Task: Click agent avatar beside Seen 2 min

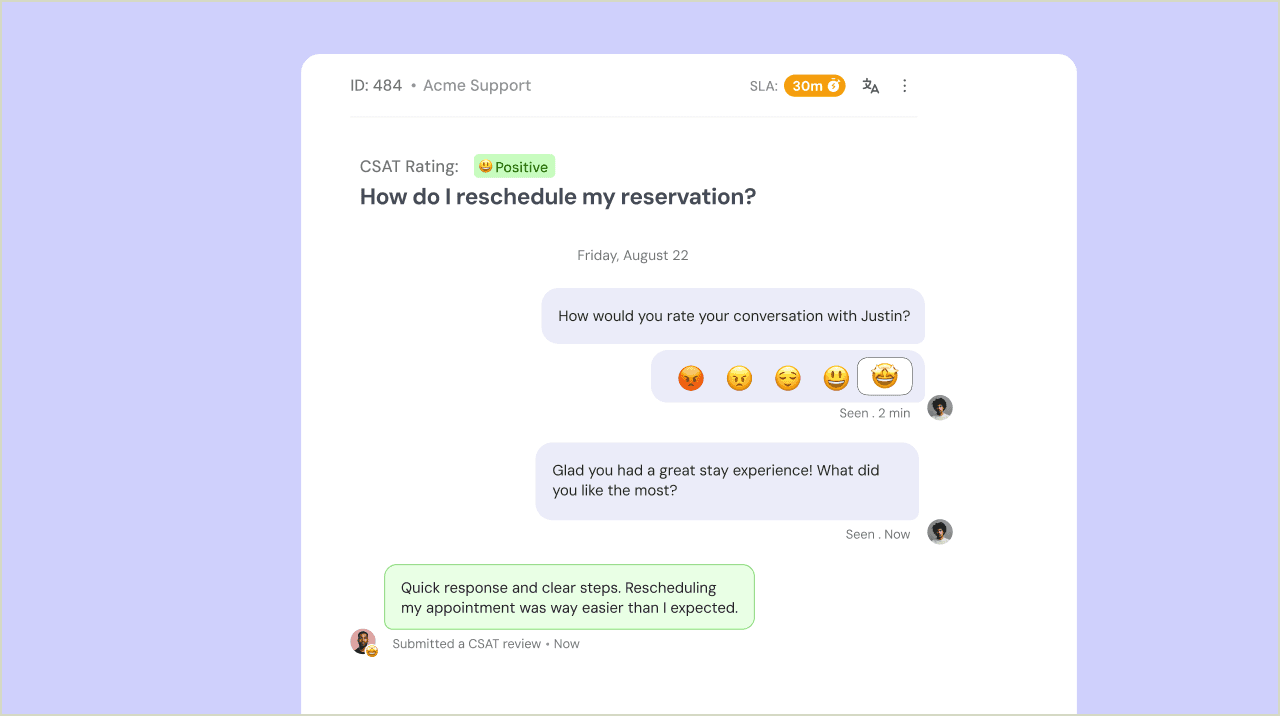Action: [x=940, y=408]
